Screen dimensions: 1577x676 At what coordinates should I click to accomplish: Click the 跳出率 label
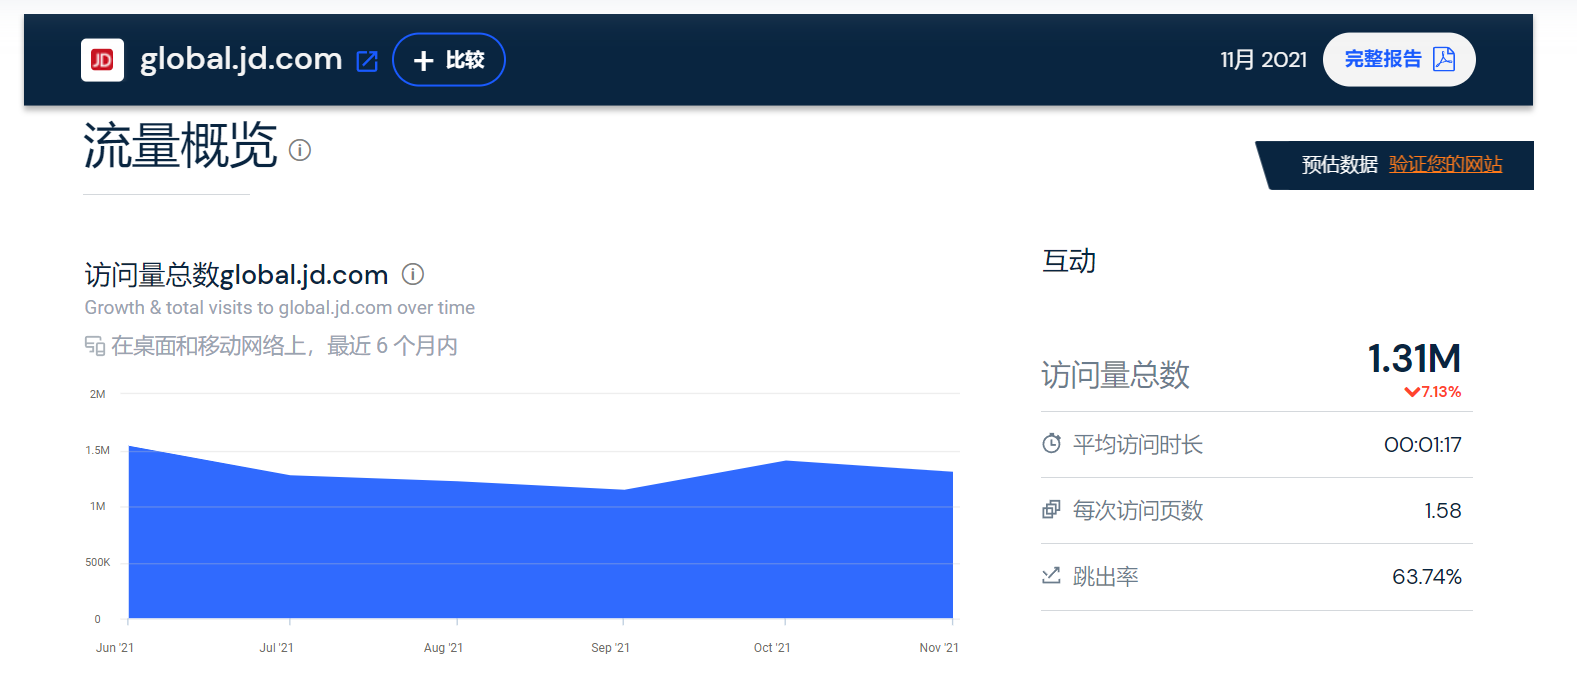click(x=1106, y=576)
